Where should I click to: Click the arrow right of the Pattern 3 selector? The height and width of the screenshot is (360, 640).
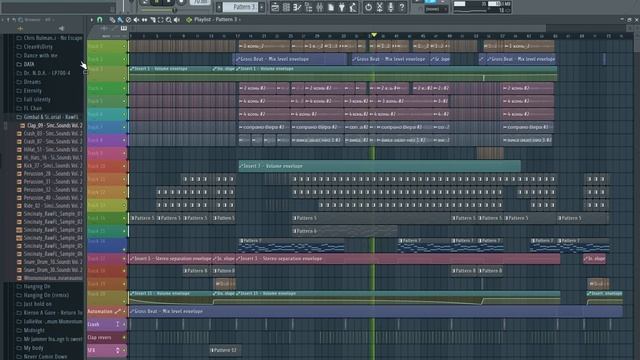click(x=262, y=7)
